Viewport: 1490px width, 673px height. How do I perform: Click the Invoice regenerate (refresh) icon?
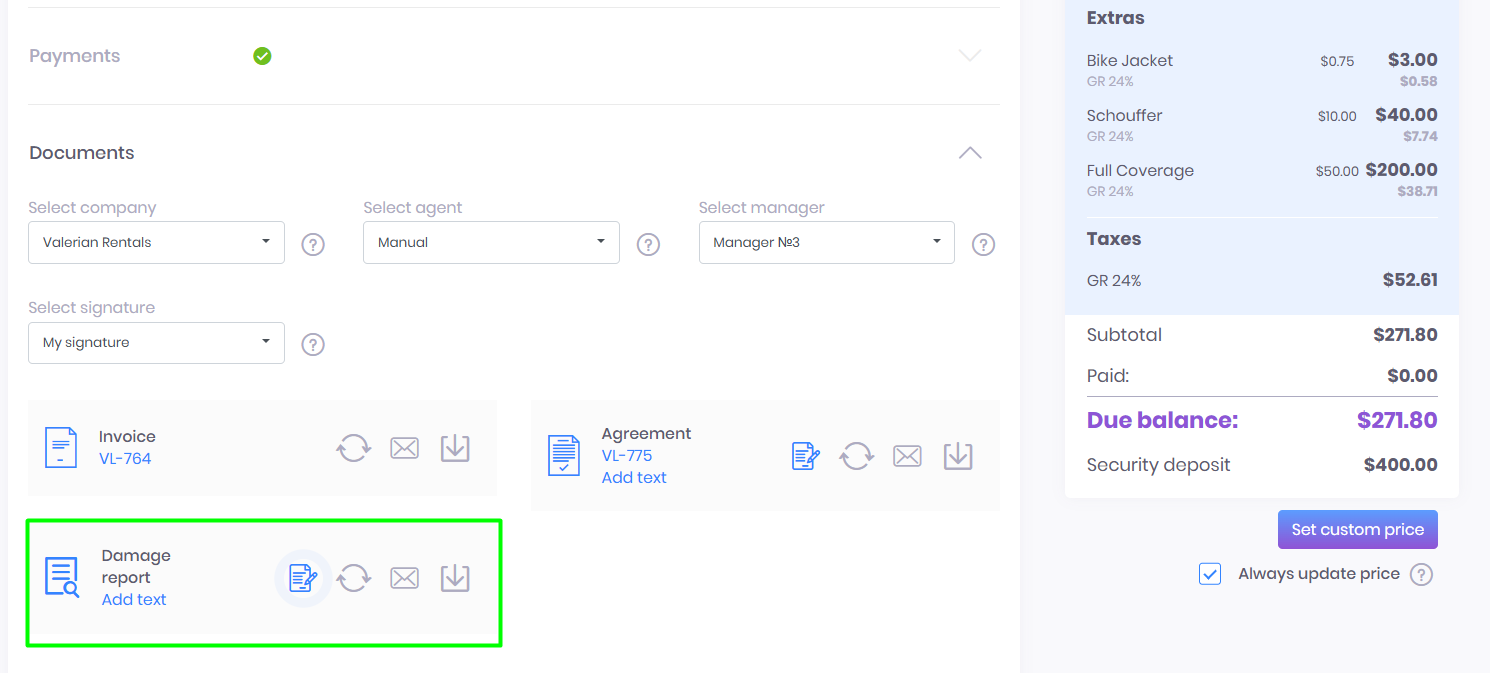[353, 448]
